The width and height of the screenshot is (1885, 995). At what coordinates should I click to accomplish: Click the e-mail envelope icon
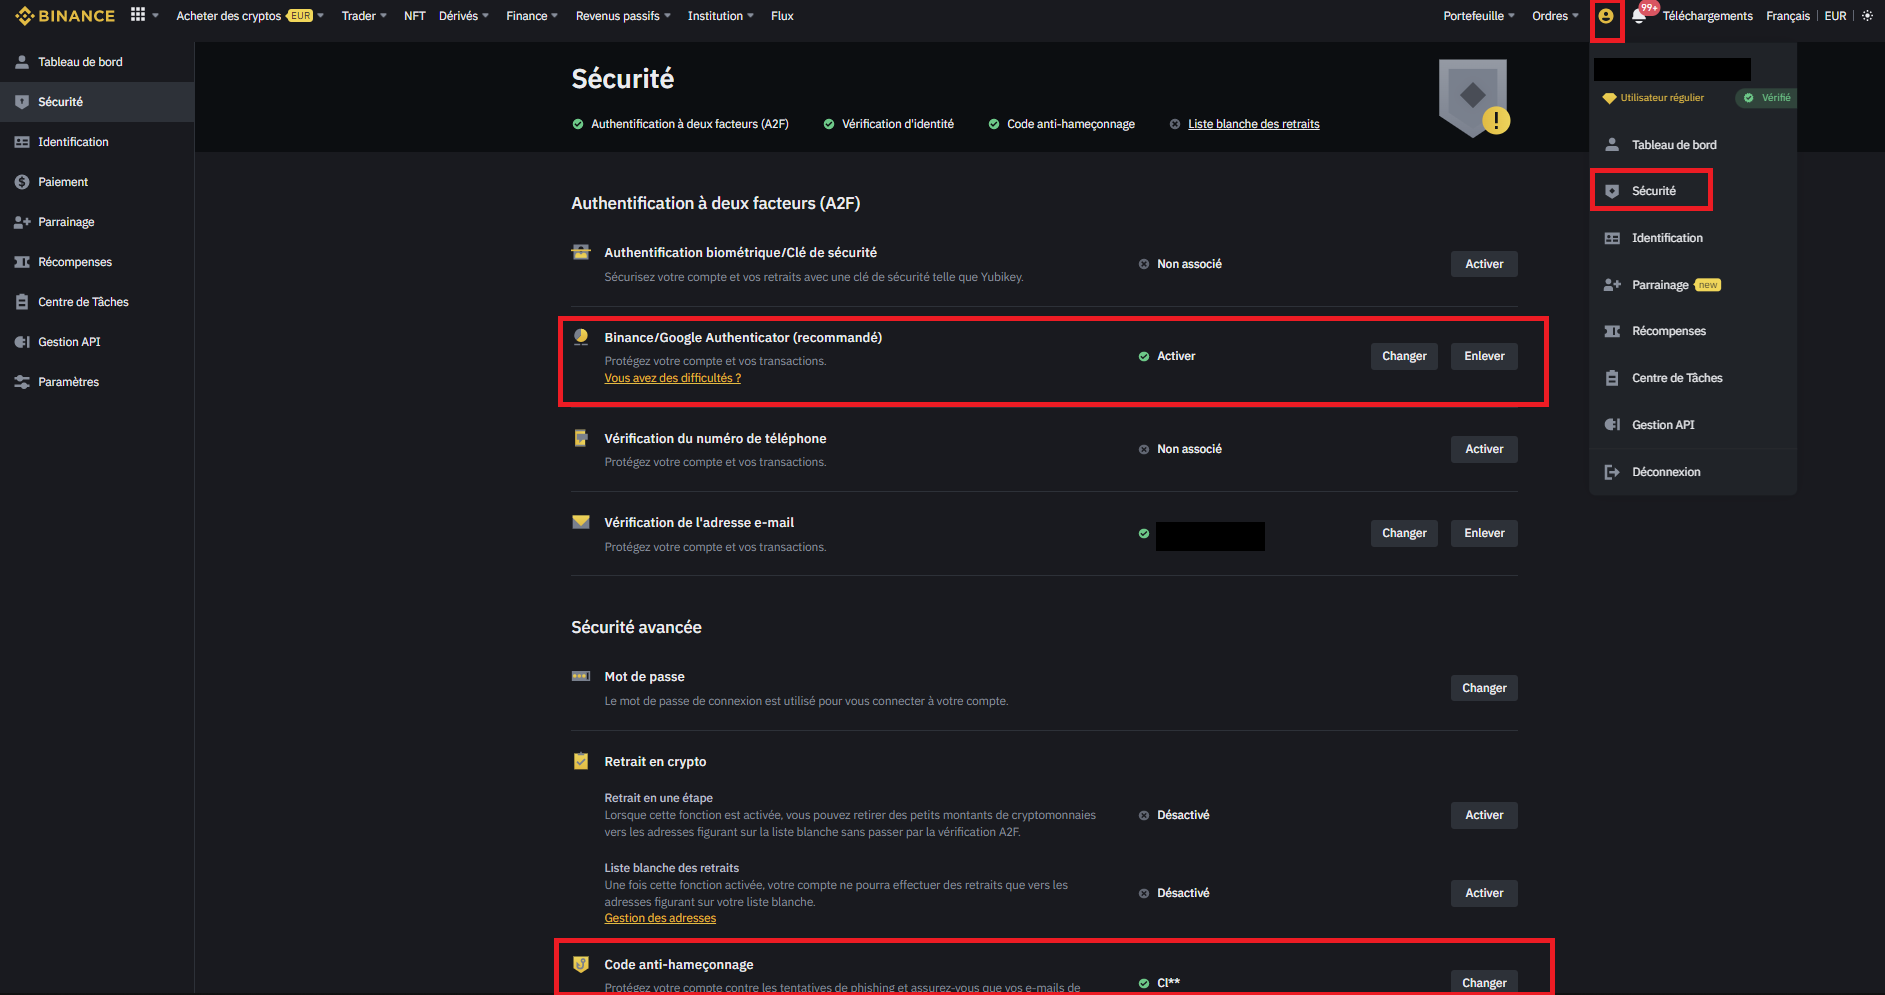pos(581,522)
